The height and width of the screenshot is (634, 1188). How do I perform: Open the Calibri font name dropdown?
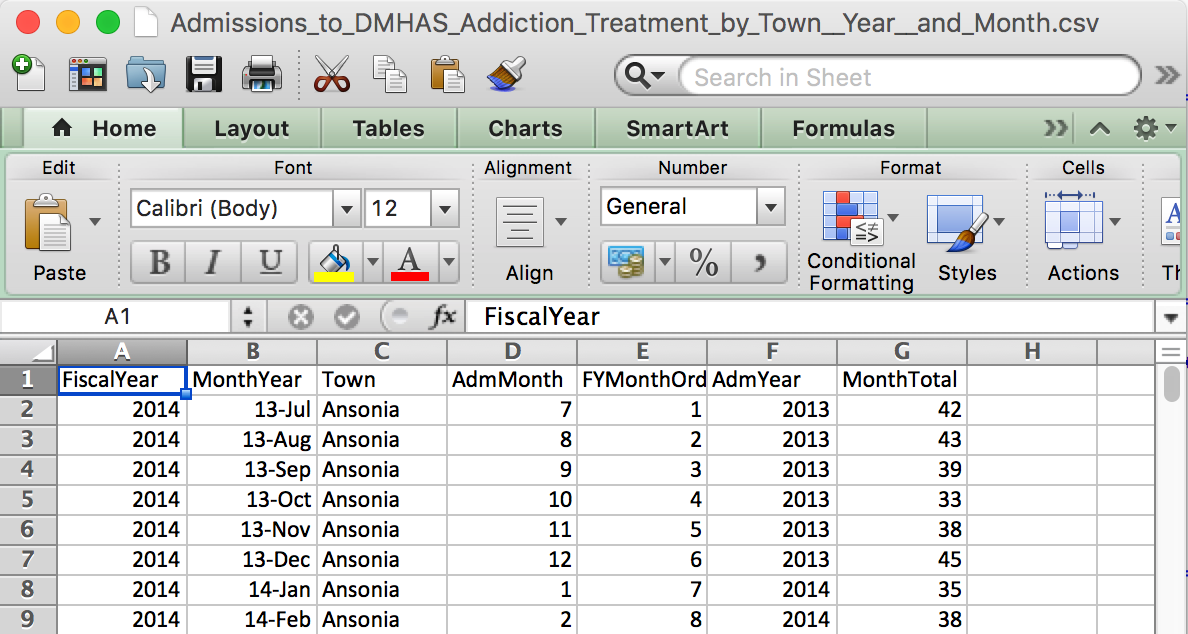coord(346,208)
